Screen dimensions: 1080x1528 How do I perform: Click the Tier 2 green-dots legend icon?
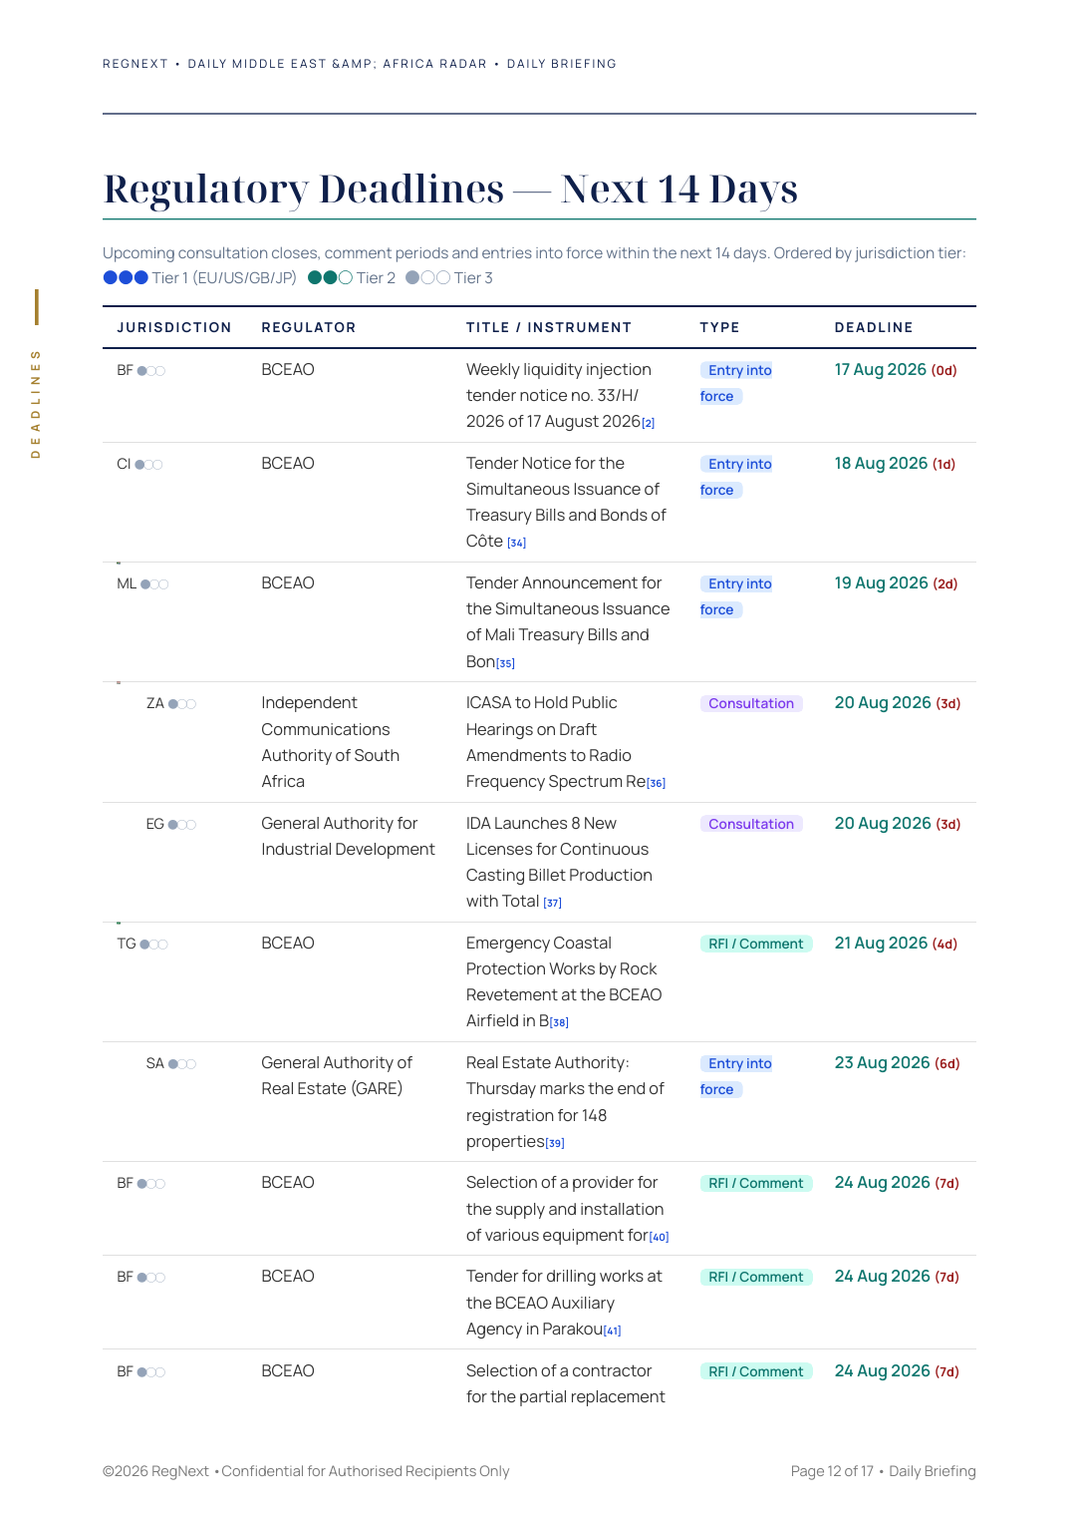330,278
